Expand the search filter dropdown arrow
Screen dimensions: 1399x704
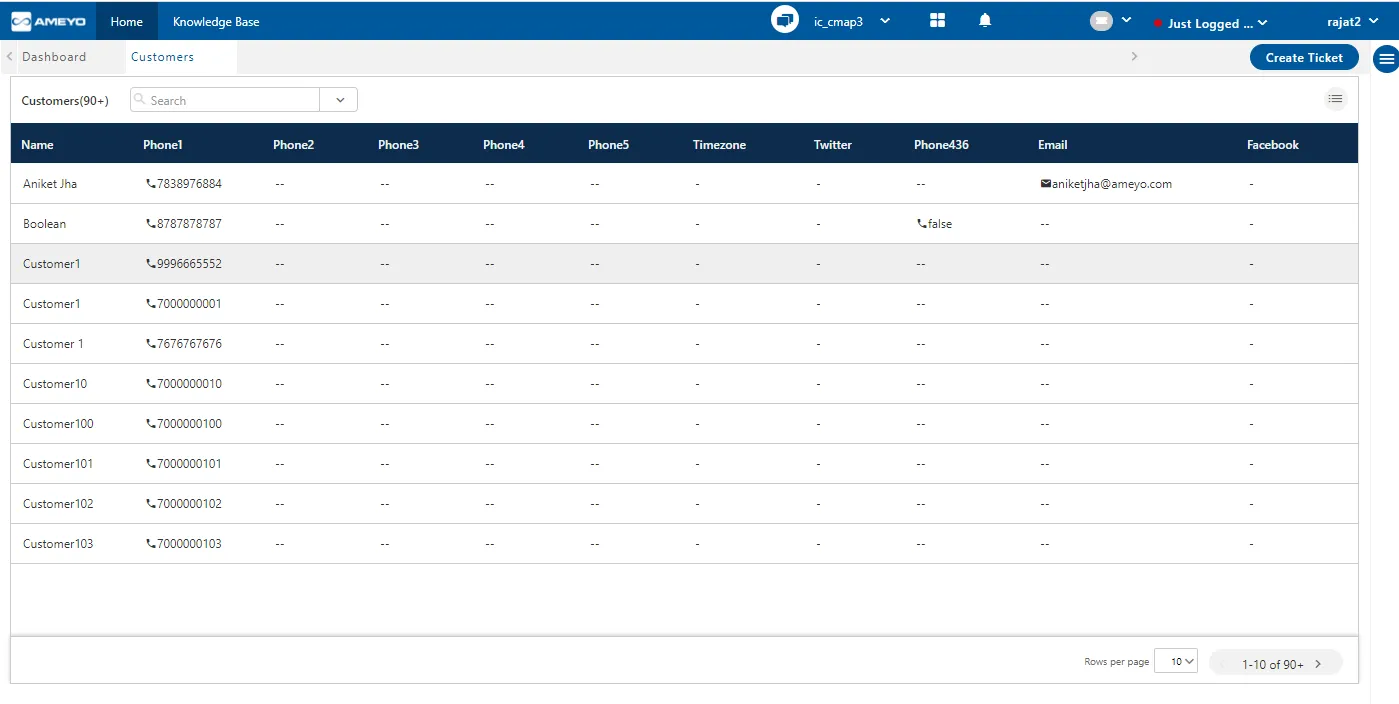339,100
